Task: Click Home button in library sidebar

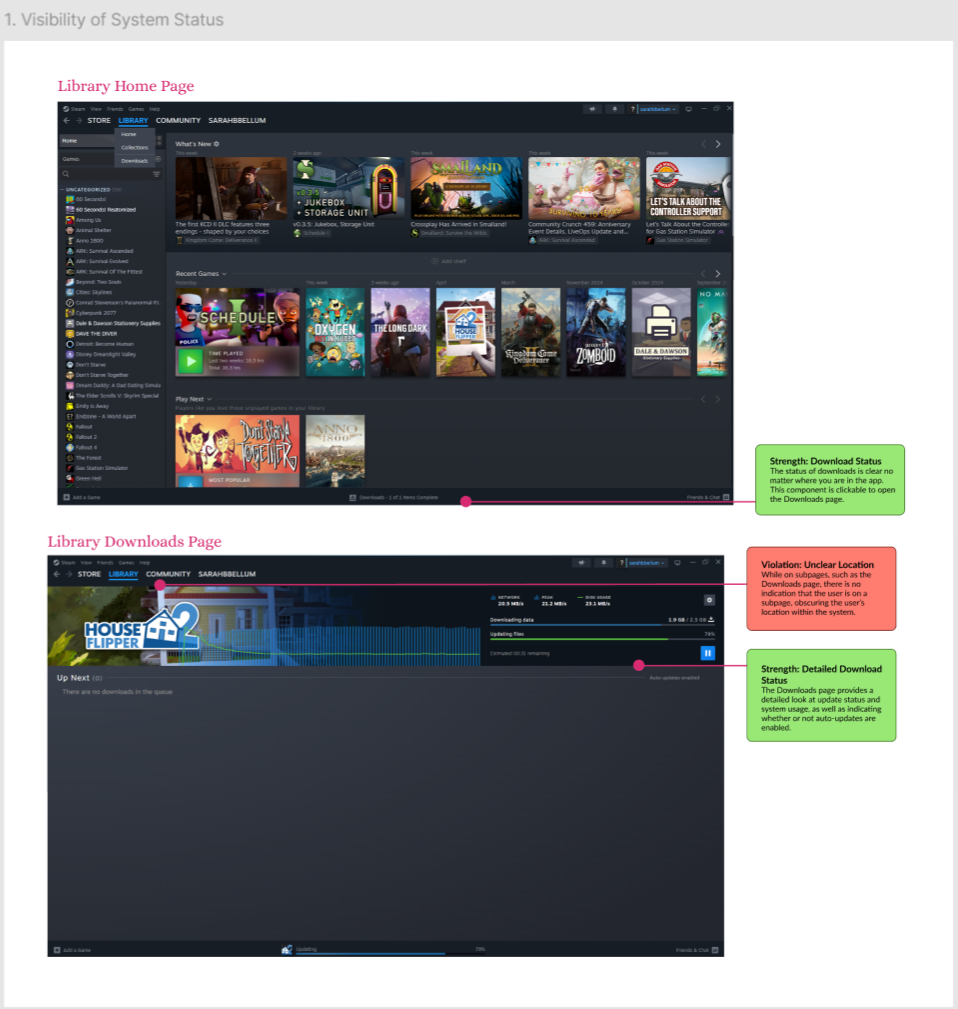Action: tap(87, 140)
